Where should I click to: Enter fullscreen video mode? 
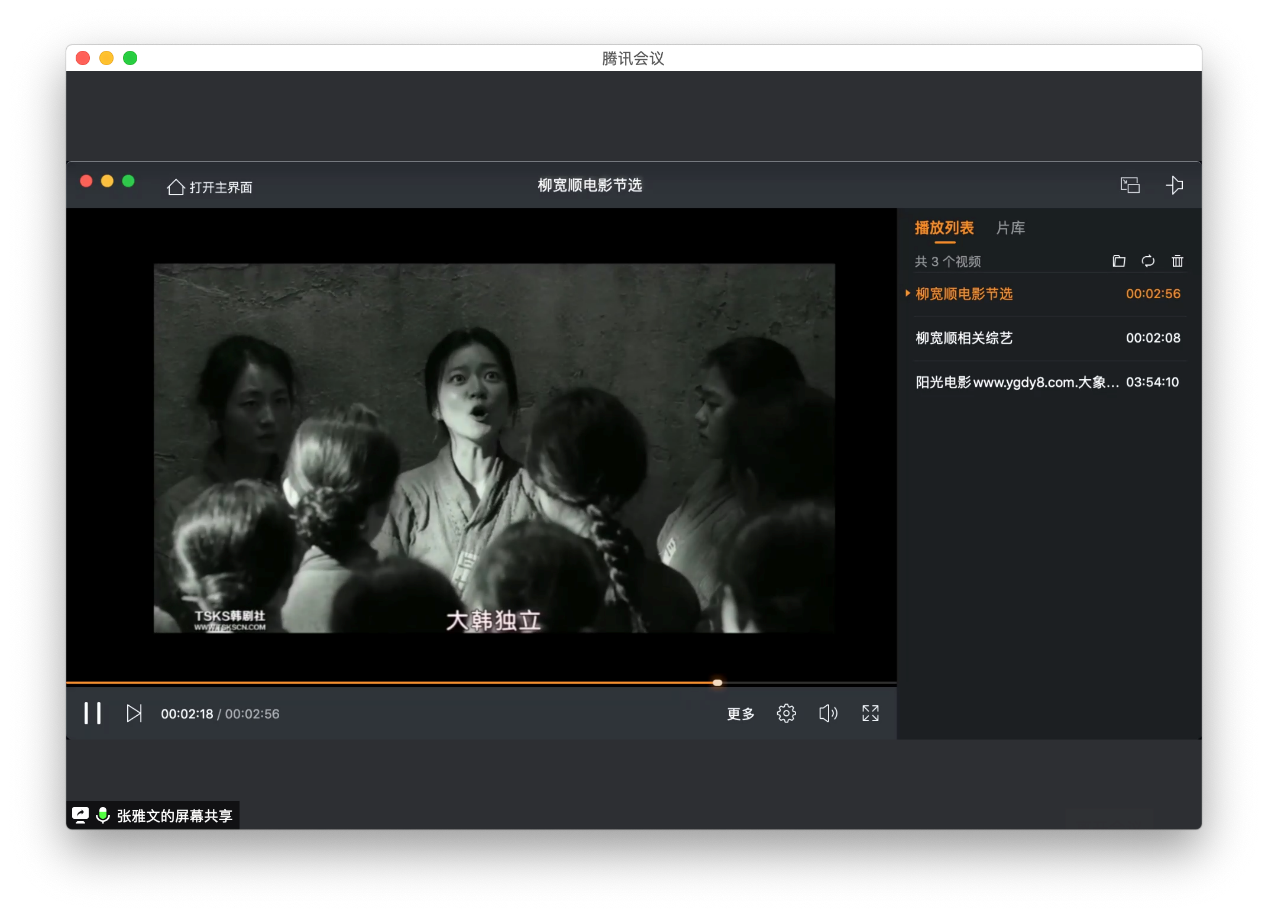pyautogui.click(x=870, y=713)
